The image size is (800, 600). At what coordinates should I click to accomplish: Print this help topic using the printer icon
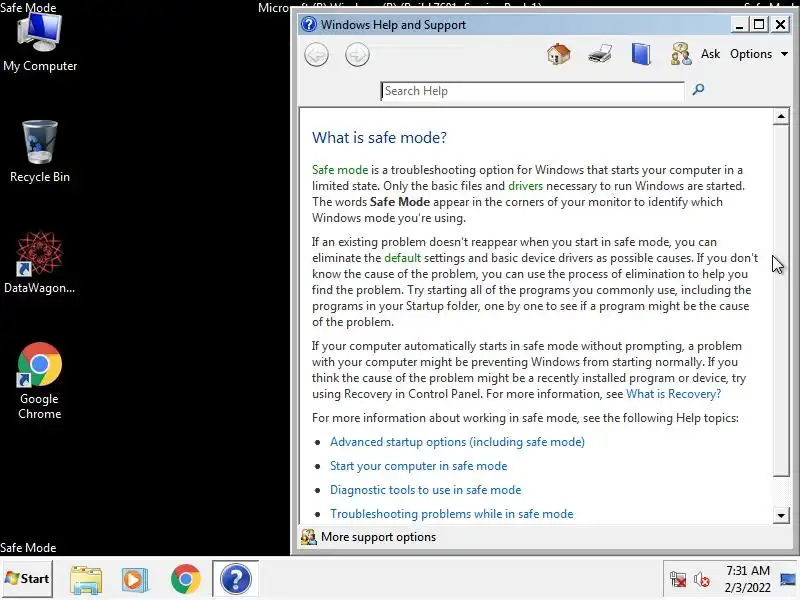(x=600, y=54)
